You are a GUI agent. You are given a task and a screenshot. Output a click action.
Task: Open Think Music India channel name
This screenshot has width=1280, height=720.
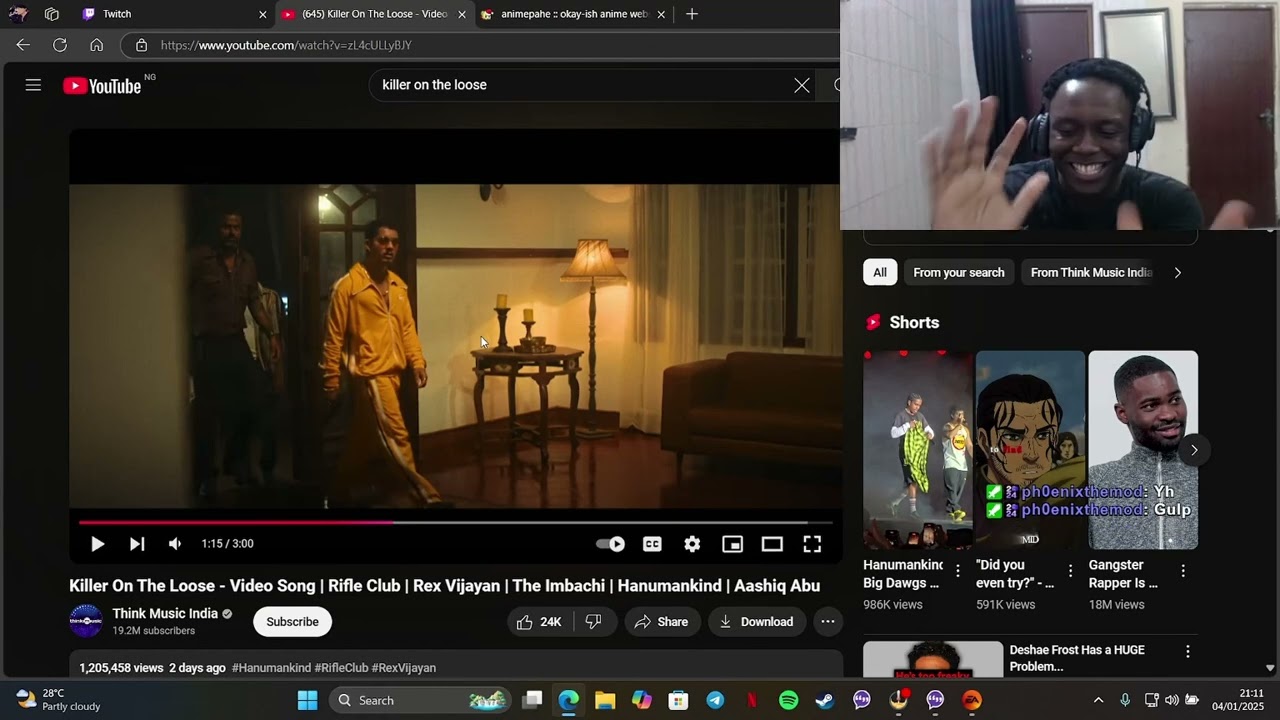click(x=165, y=614)
